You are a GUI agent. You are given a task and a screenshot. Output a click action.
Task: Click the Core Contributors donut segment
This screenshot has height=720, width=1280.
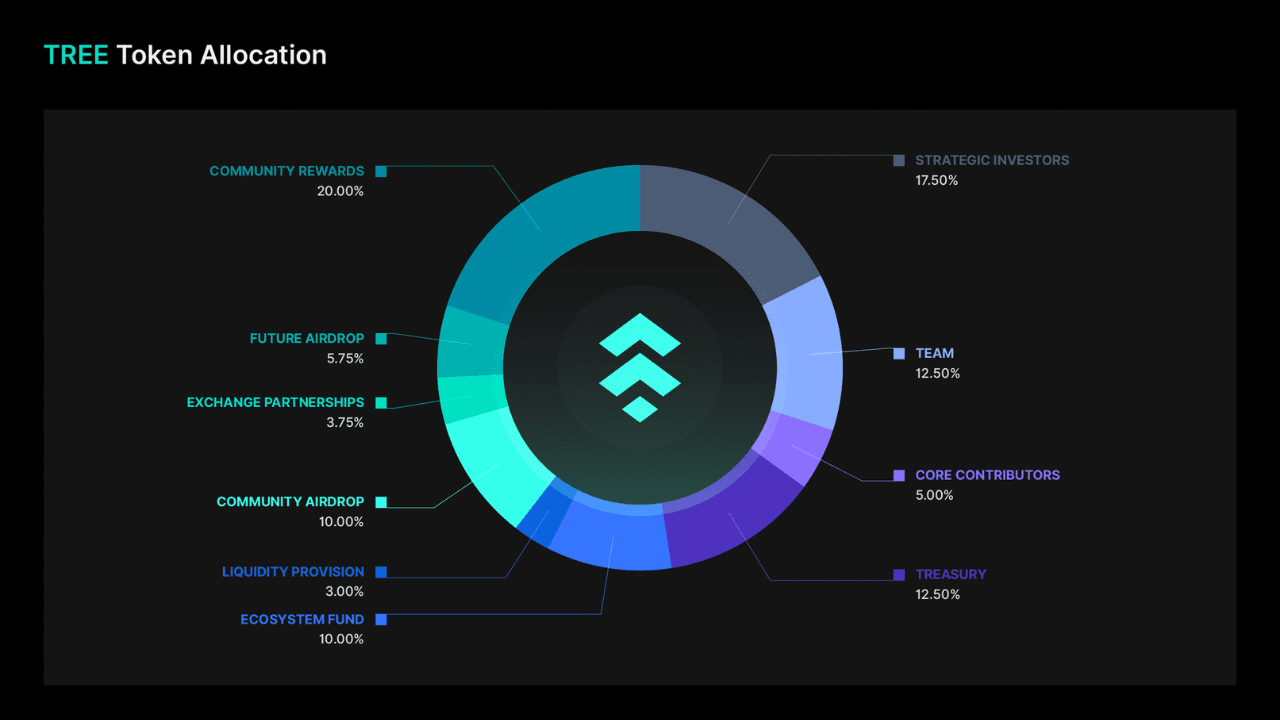[x=793, y=448]
